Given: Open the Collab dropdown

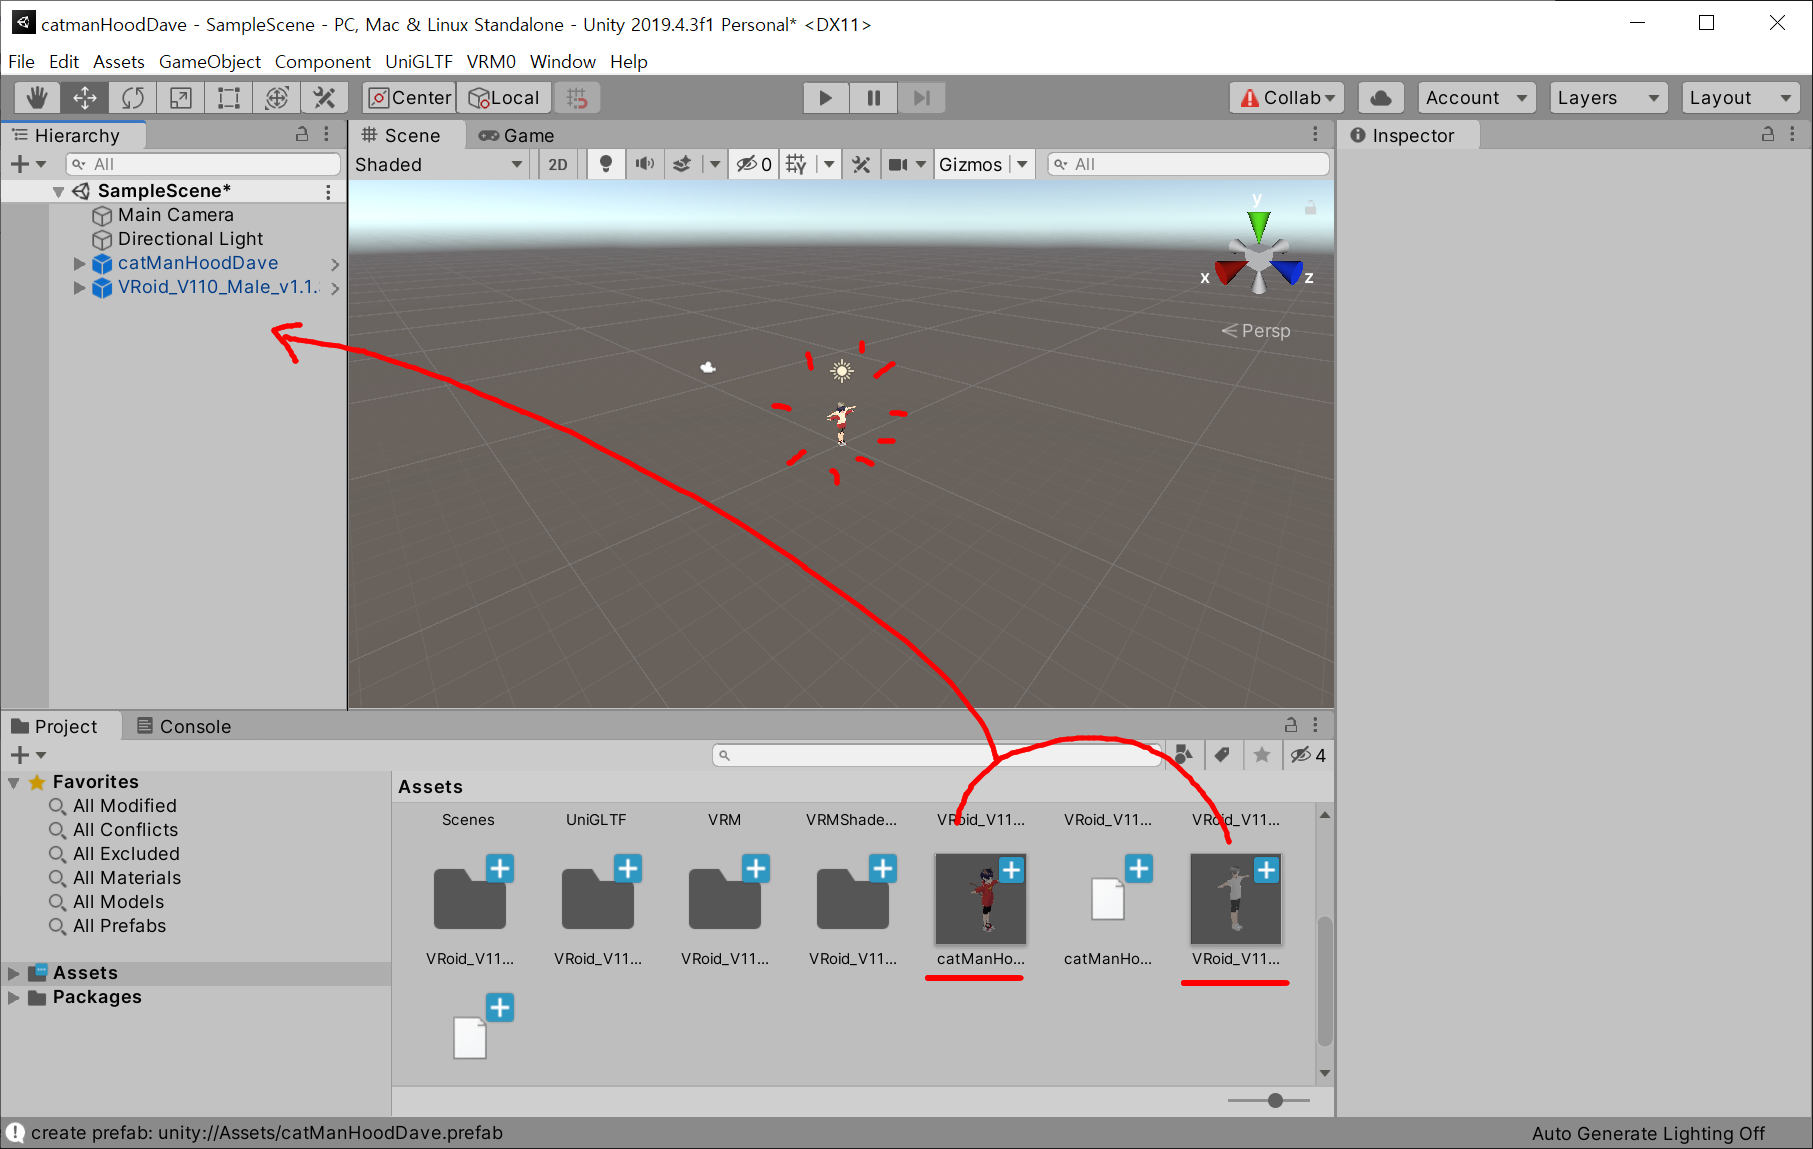Looking at the screenshot, I should pyautogui.click(x=1286, y=97).
